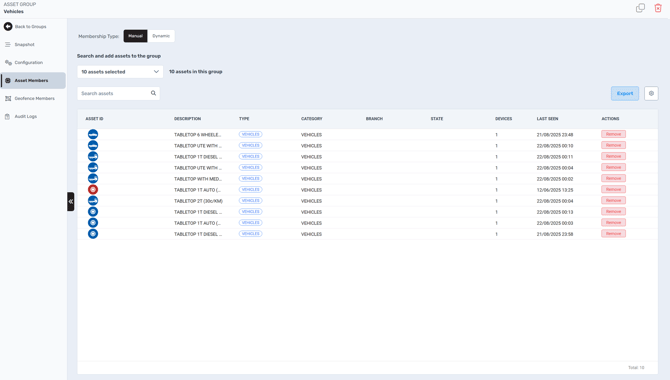
Task: Set membership type to Manual
Action: (x=135, y=36)
